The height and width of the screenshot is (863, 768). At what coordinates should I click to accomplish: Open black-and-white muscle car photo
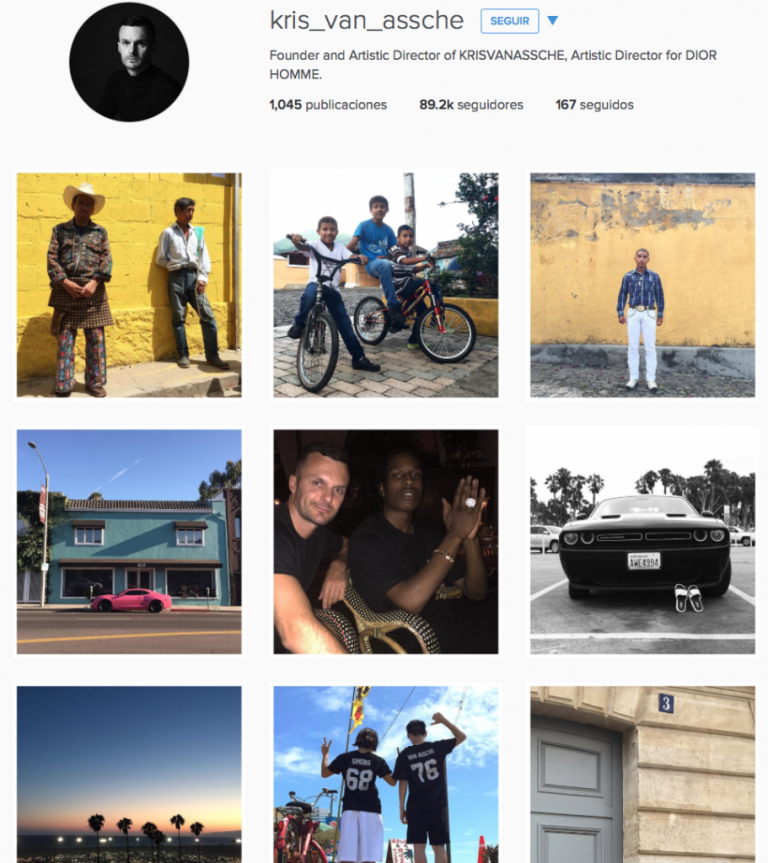point(642,542)
